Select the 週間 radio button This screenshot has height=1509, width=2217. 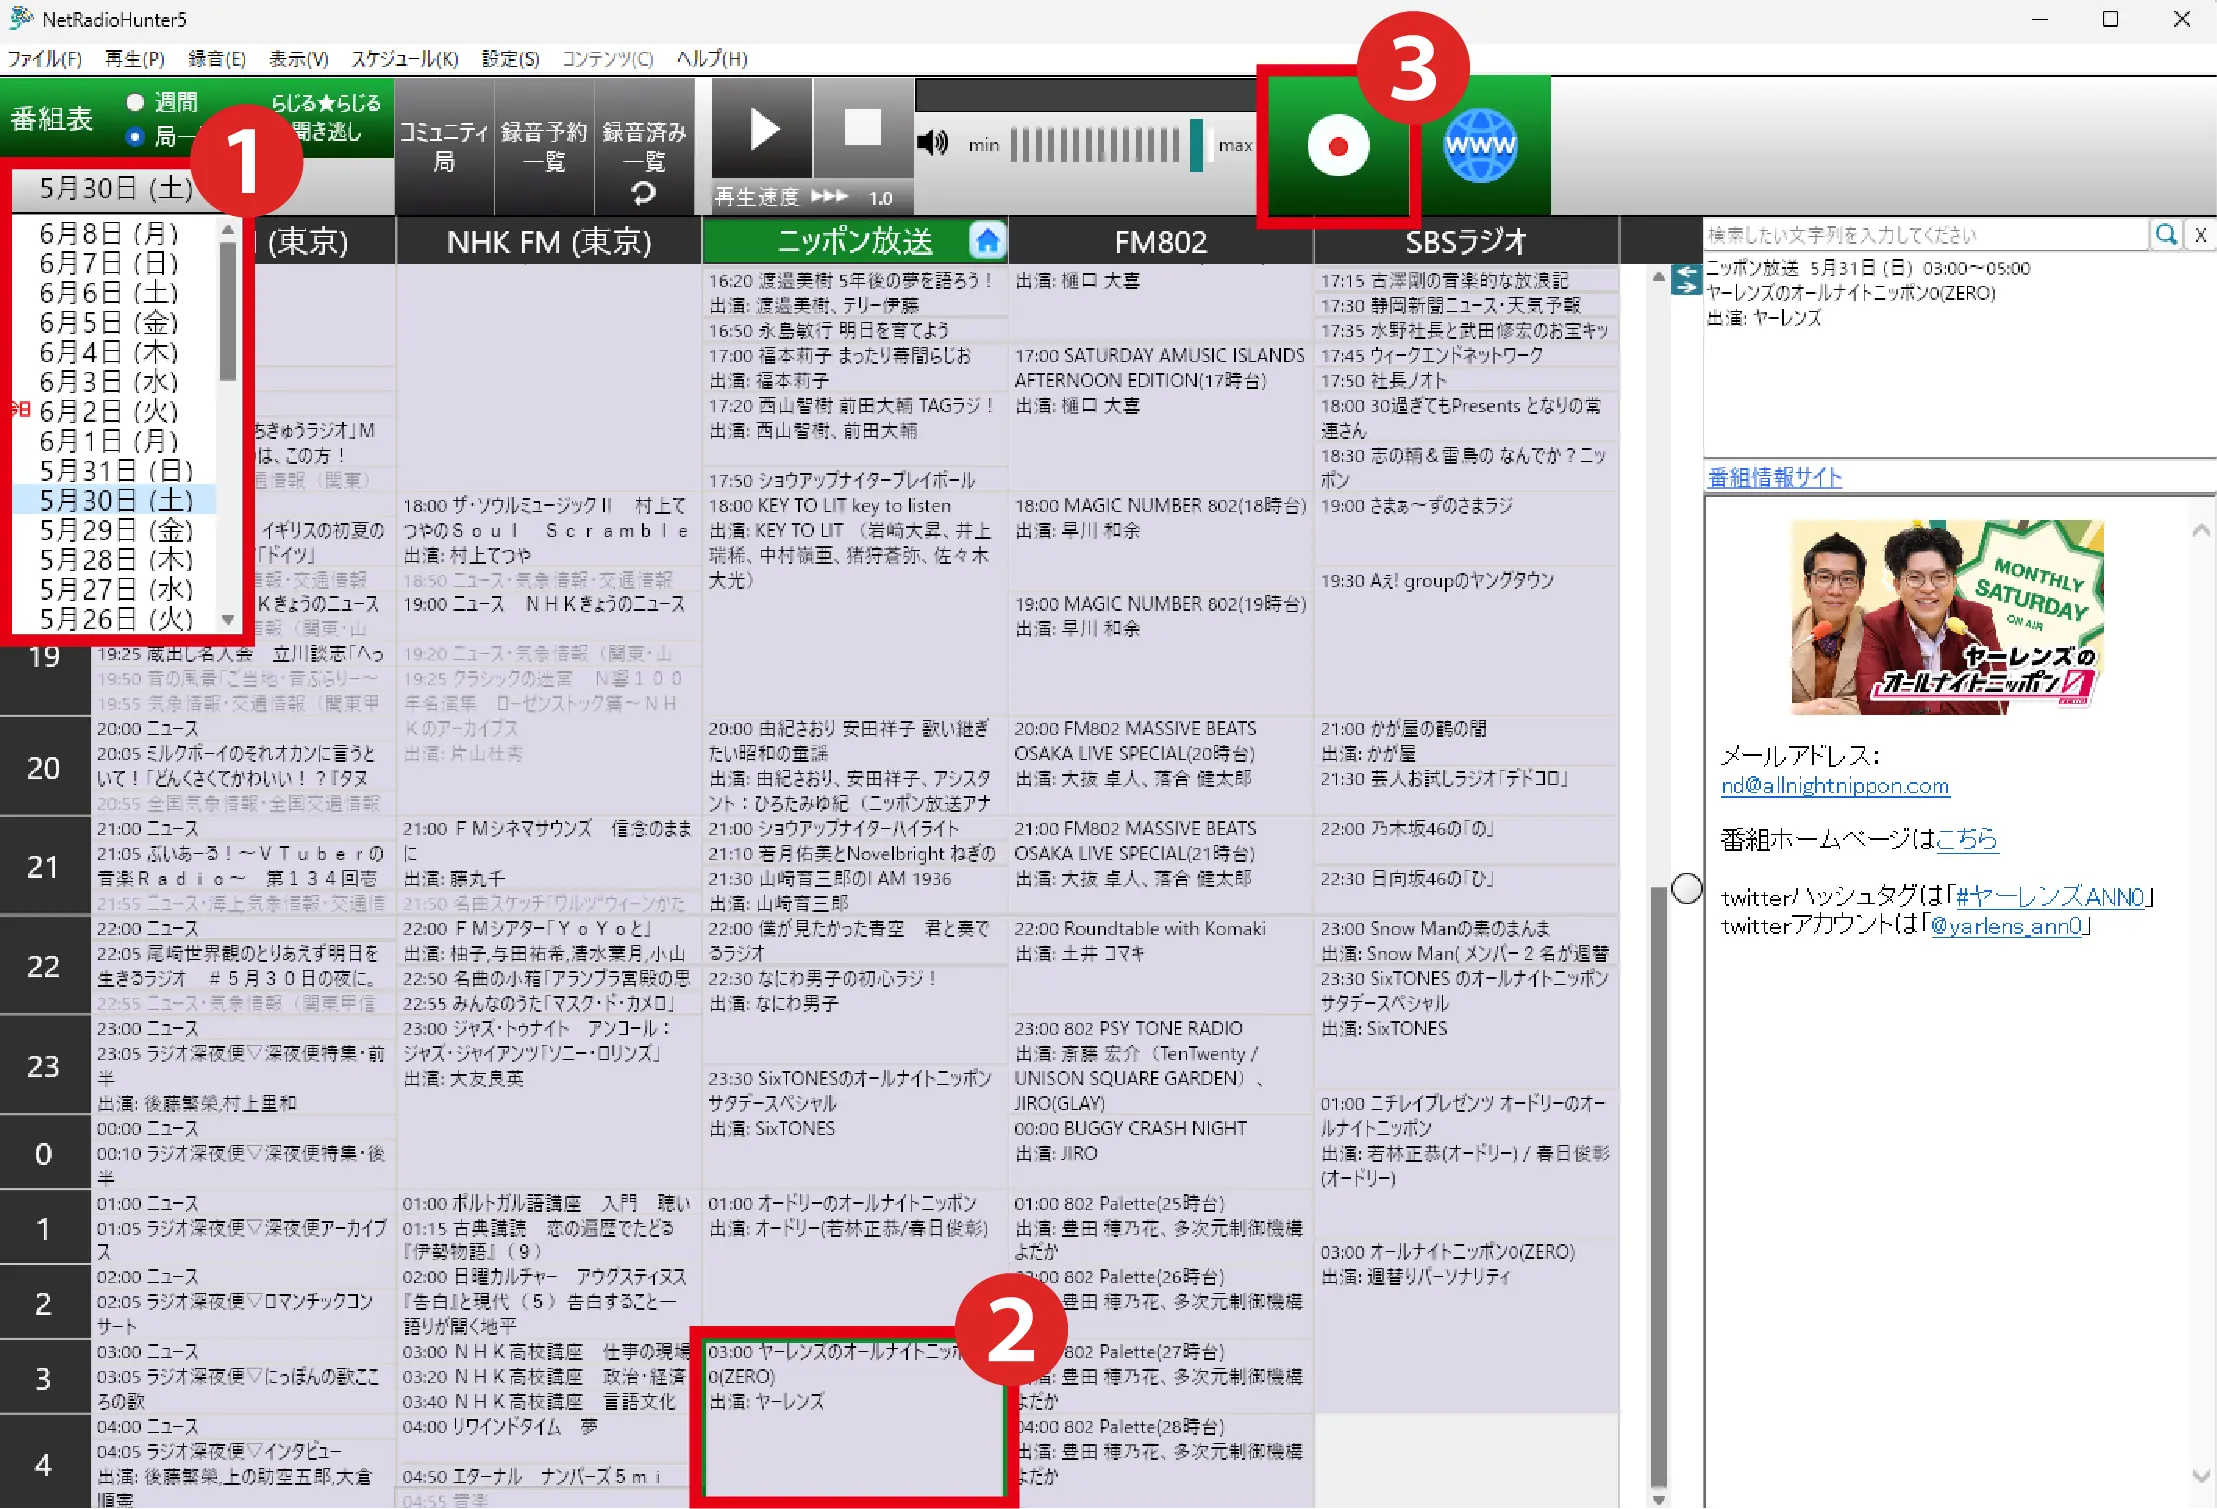(x=136, y=102)
